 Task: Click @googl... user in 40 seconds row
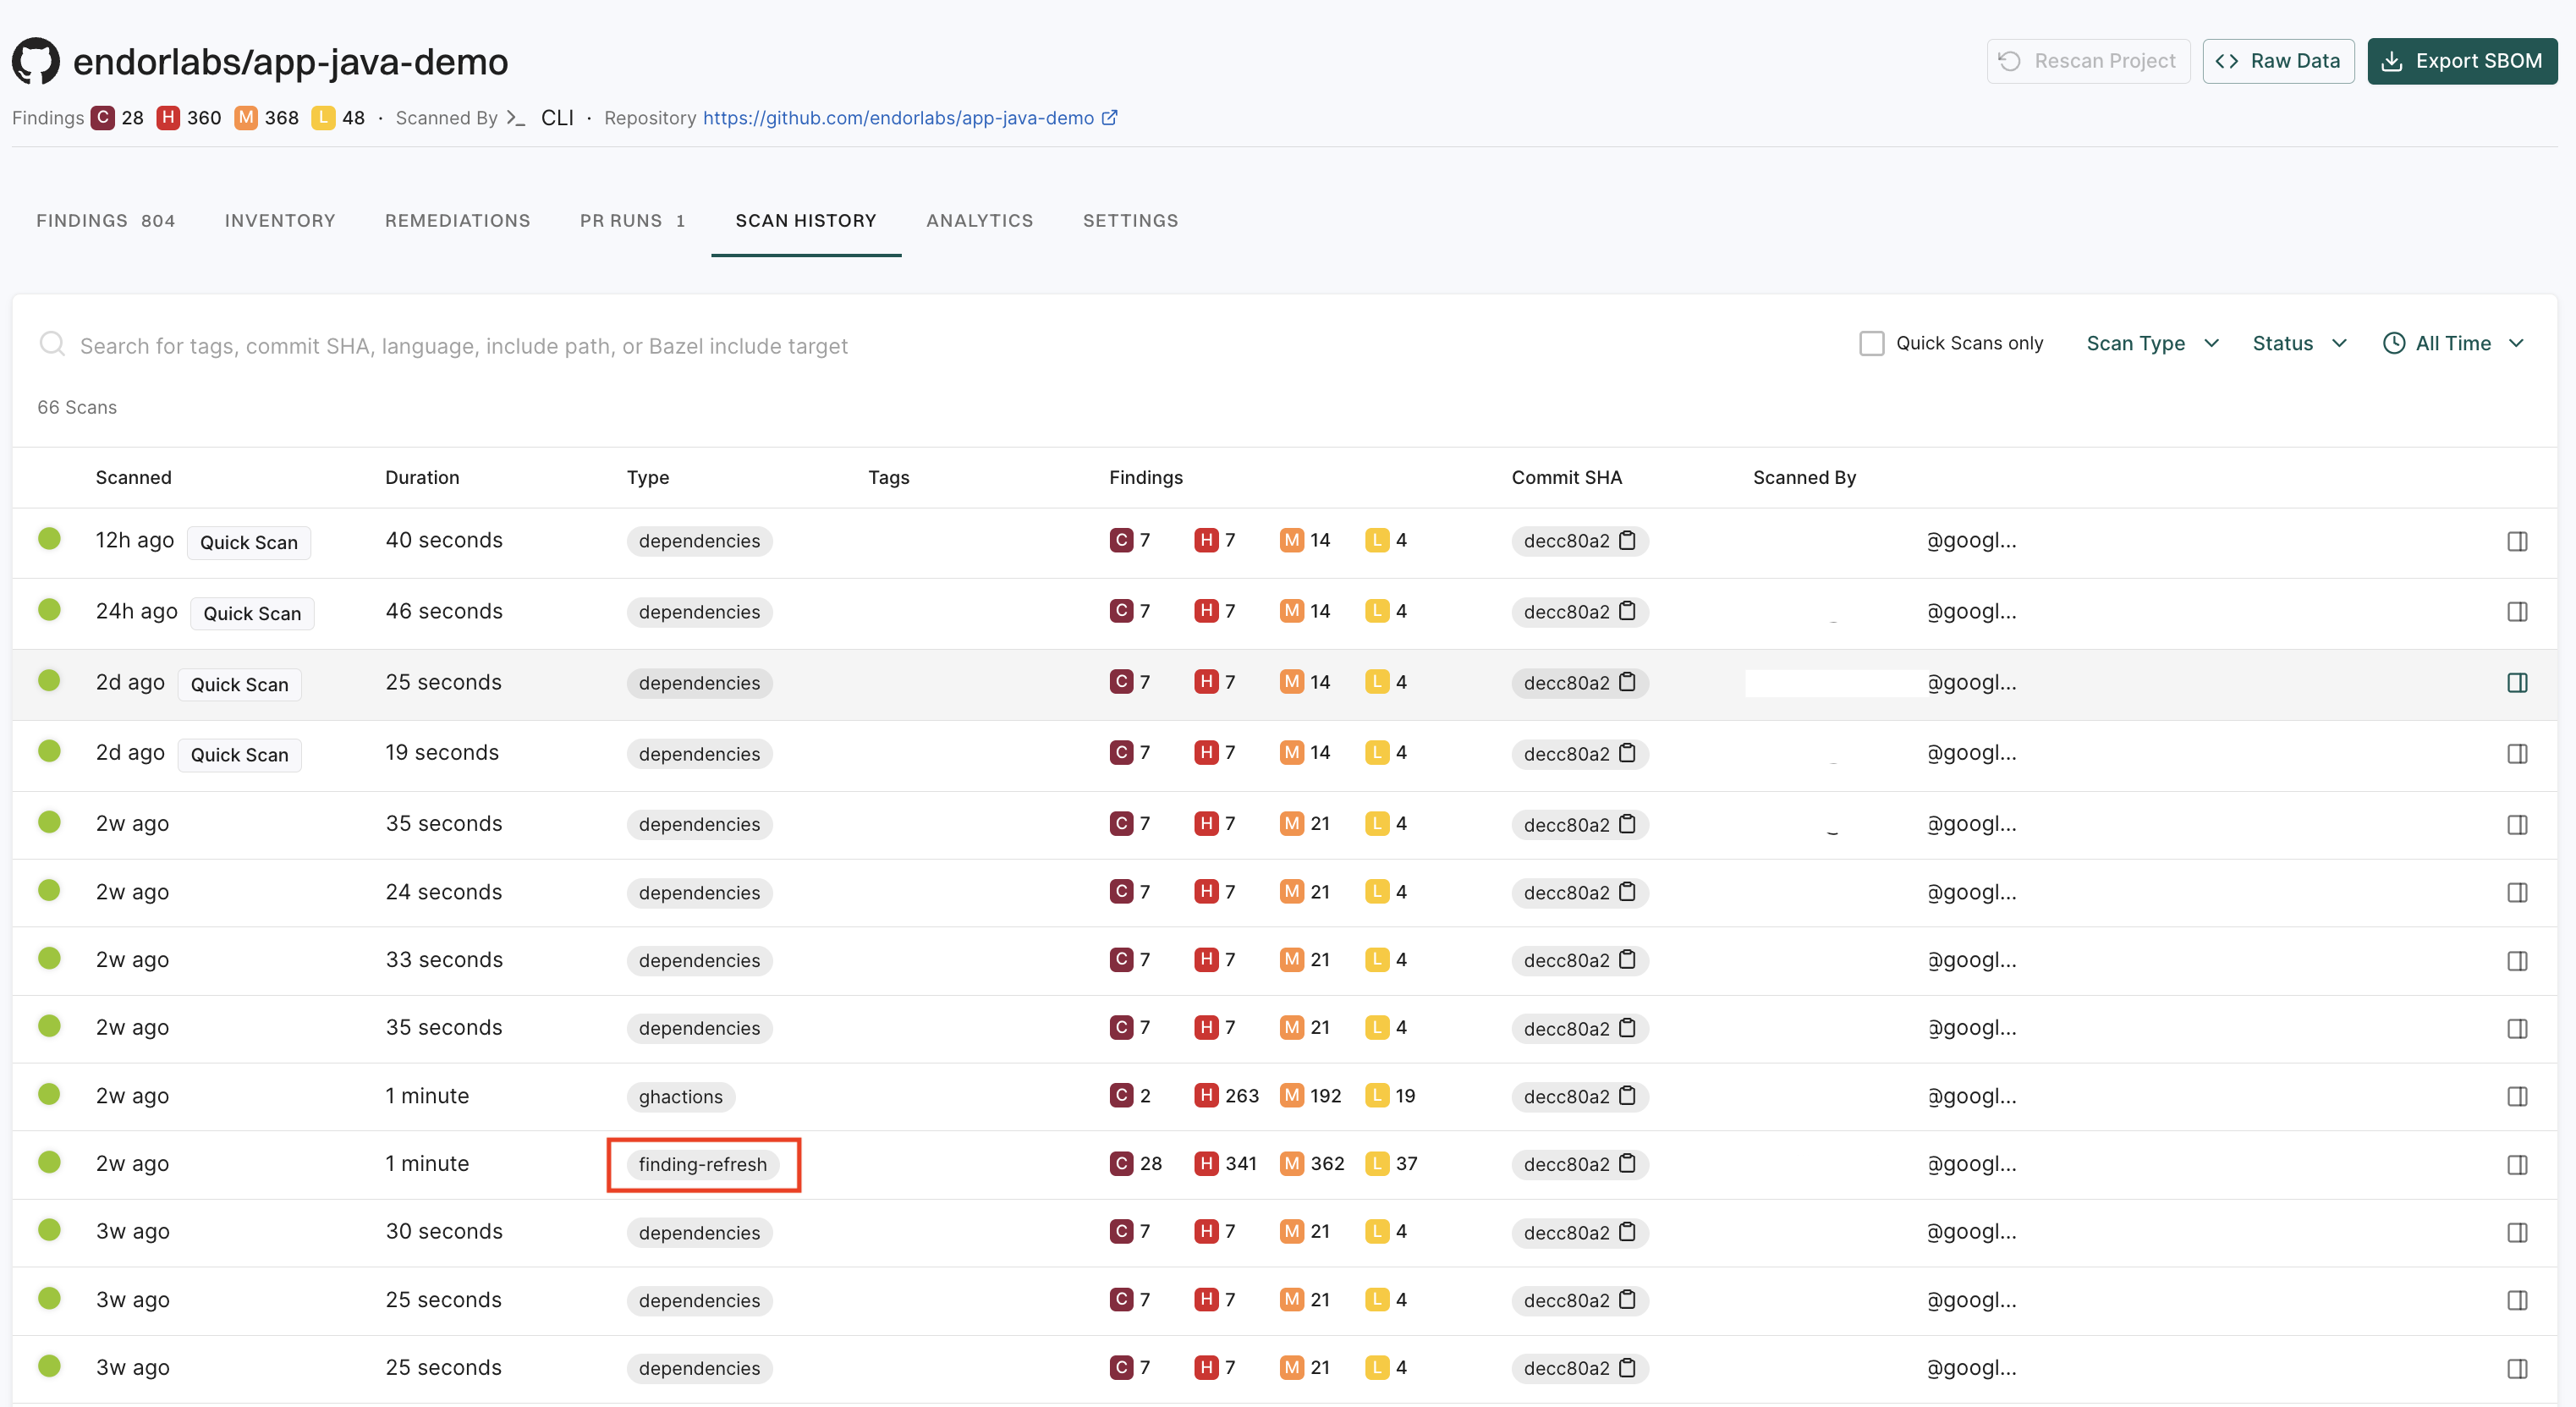click(1971, 540)
